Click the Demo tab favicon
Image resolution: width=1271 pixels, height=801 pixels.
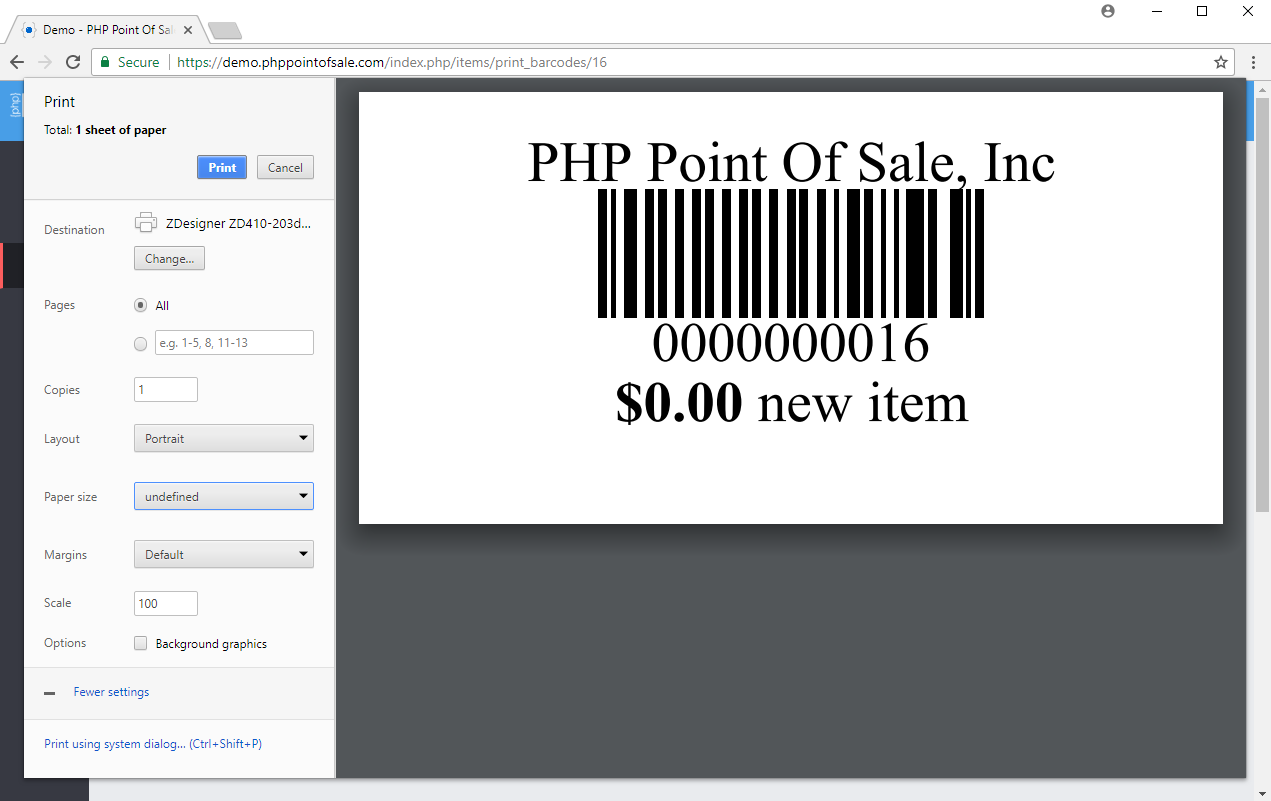pos(29,30)
